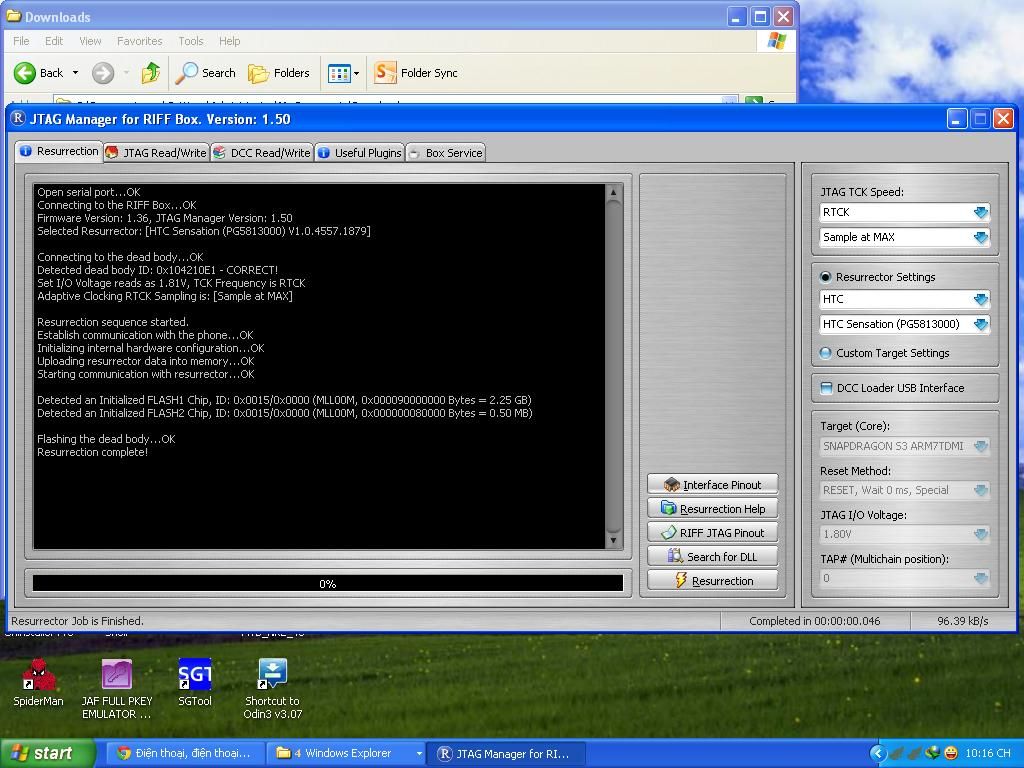Click the Windows flag logo in Downloads window
Screen dimensions: 1024x768
pos(776,41)
